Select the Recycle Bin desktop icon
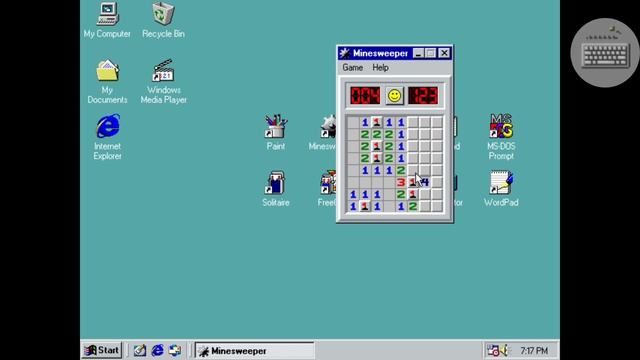This screenshot has height=360, width=640. pyautogui.click(x=163, y=21)
